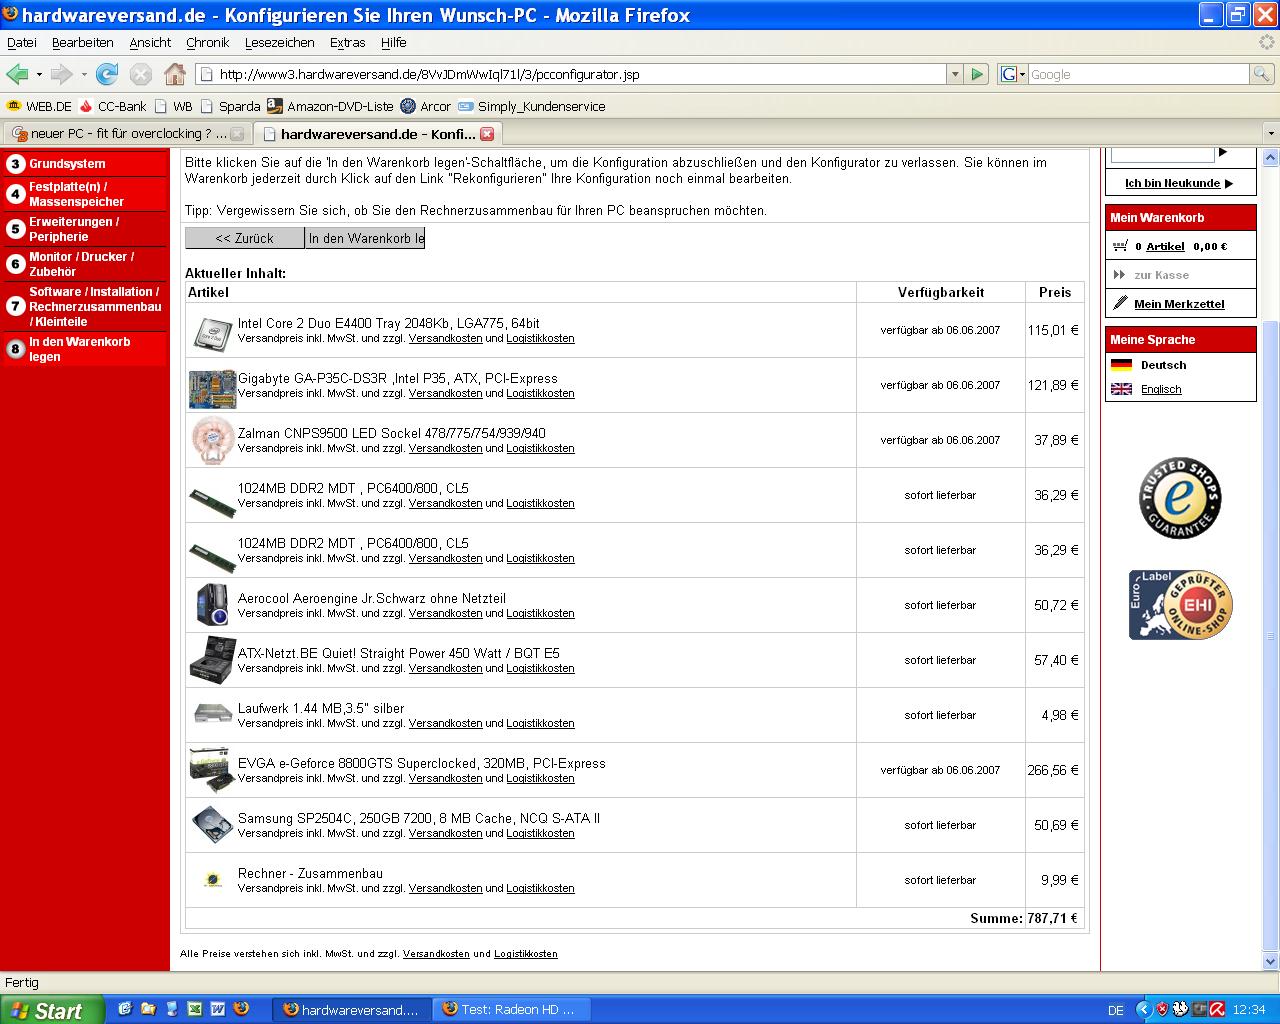Switch language via the Englisch link
1280x1024 pixels.
tap(1161, 389)
